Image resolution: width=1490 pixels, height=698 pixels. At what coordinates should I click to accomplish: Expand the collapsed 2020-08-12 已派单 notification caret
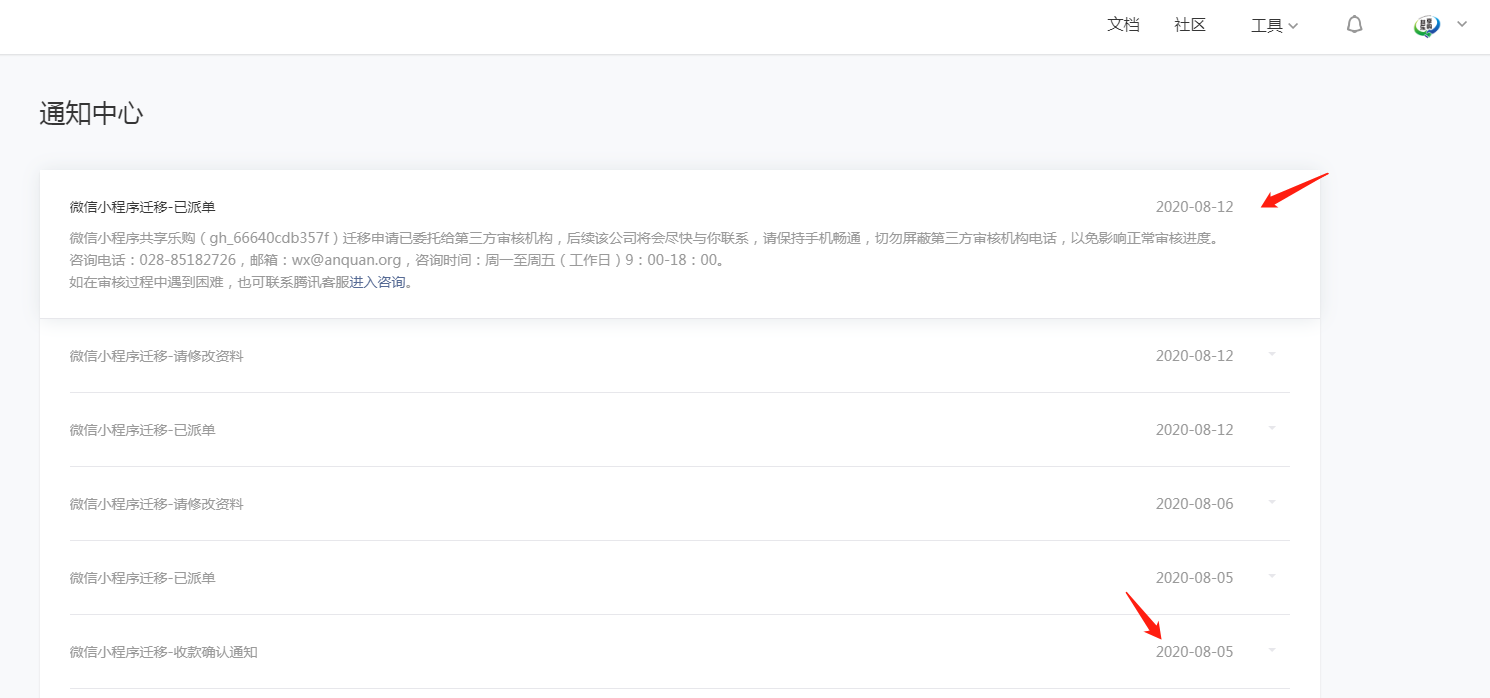[1272, 428]
